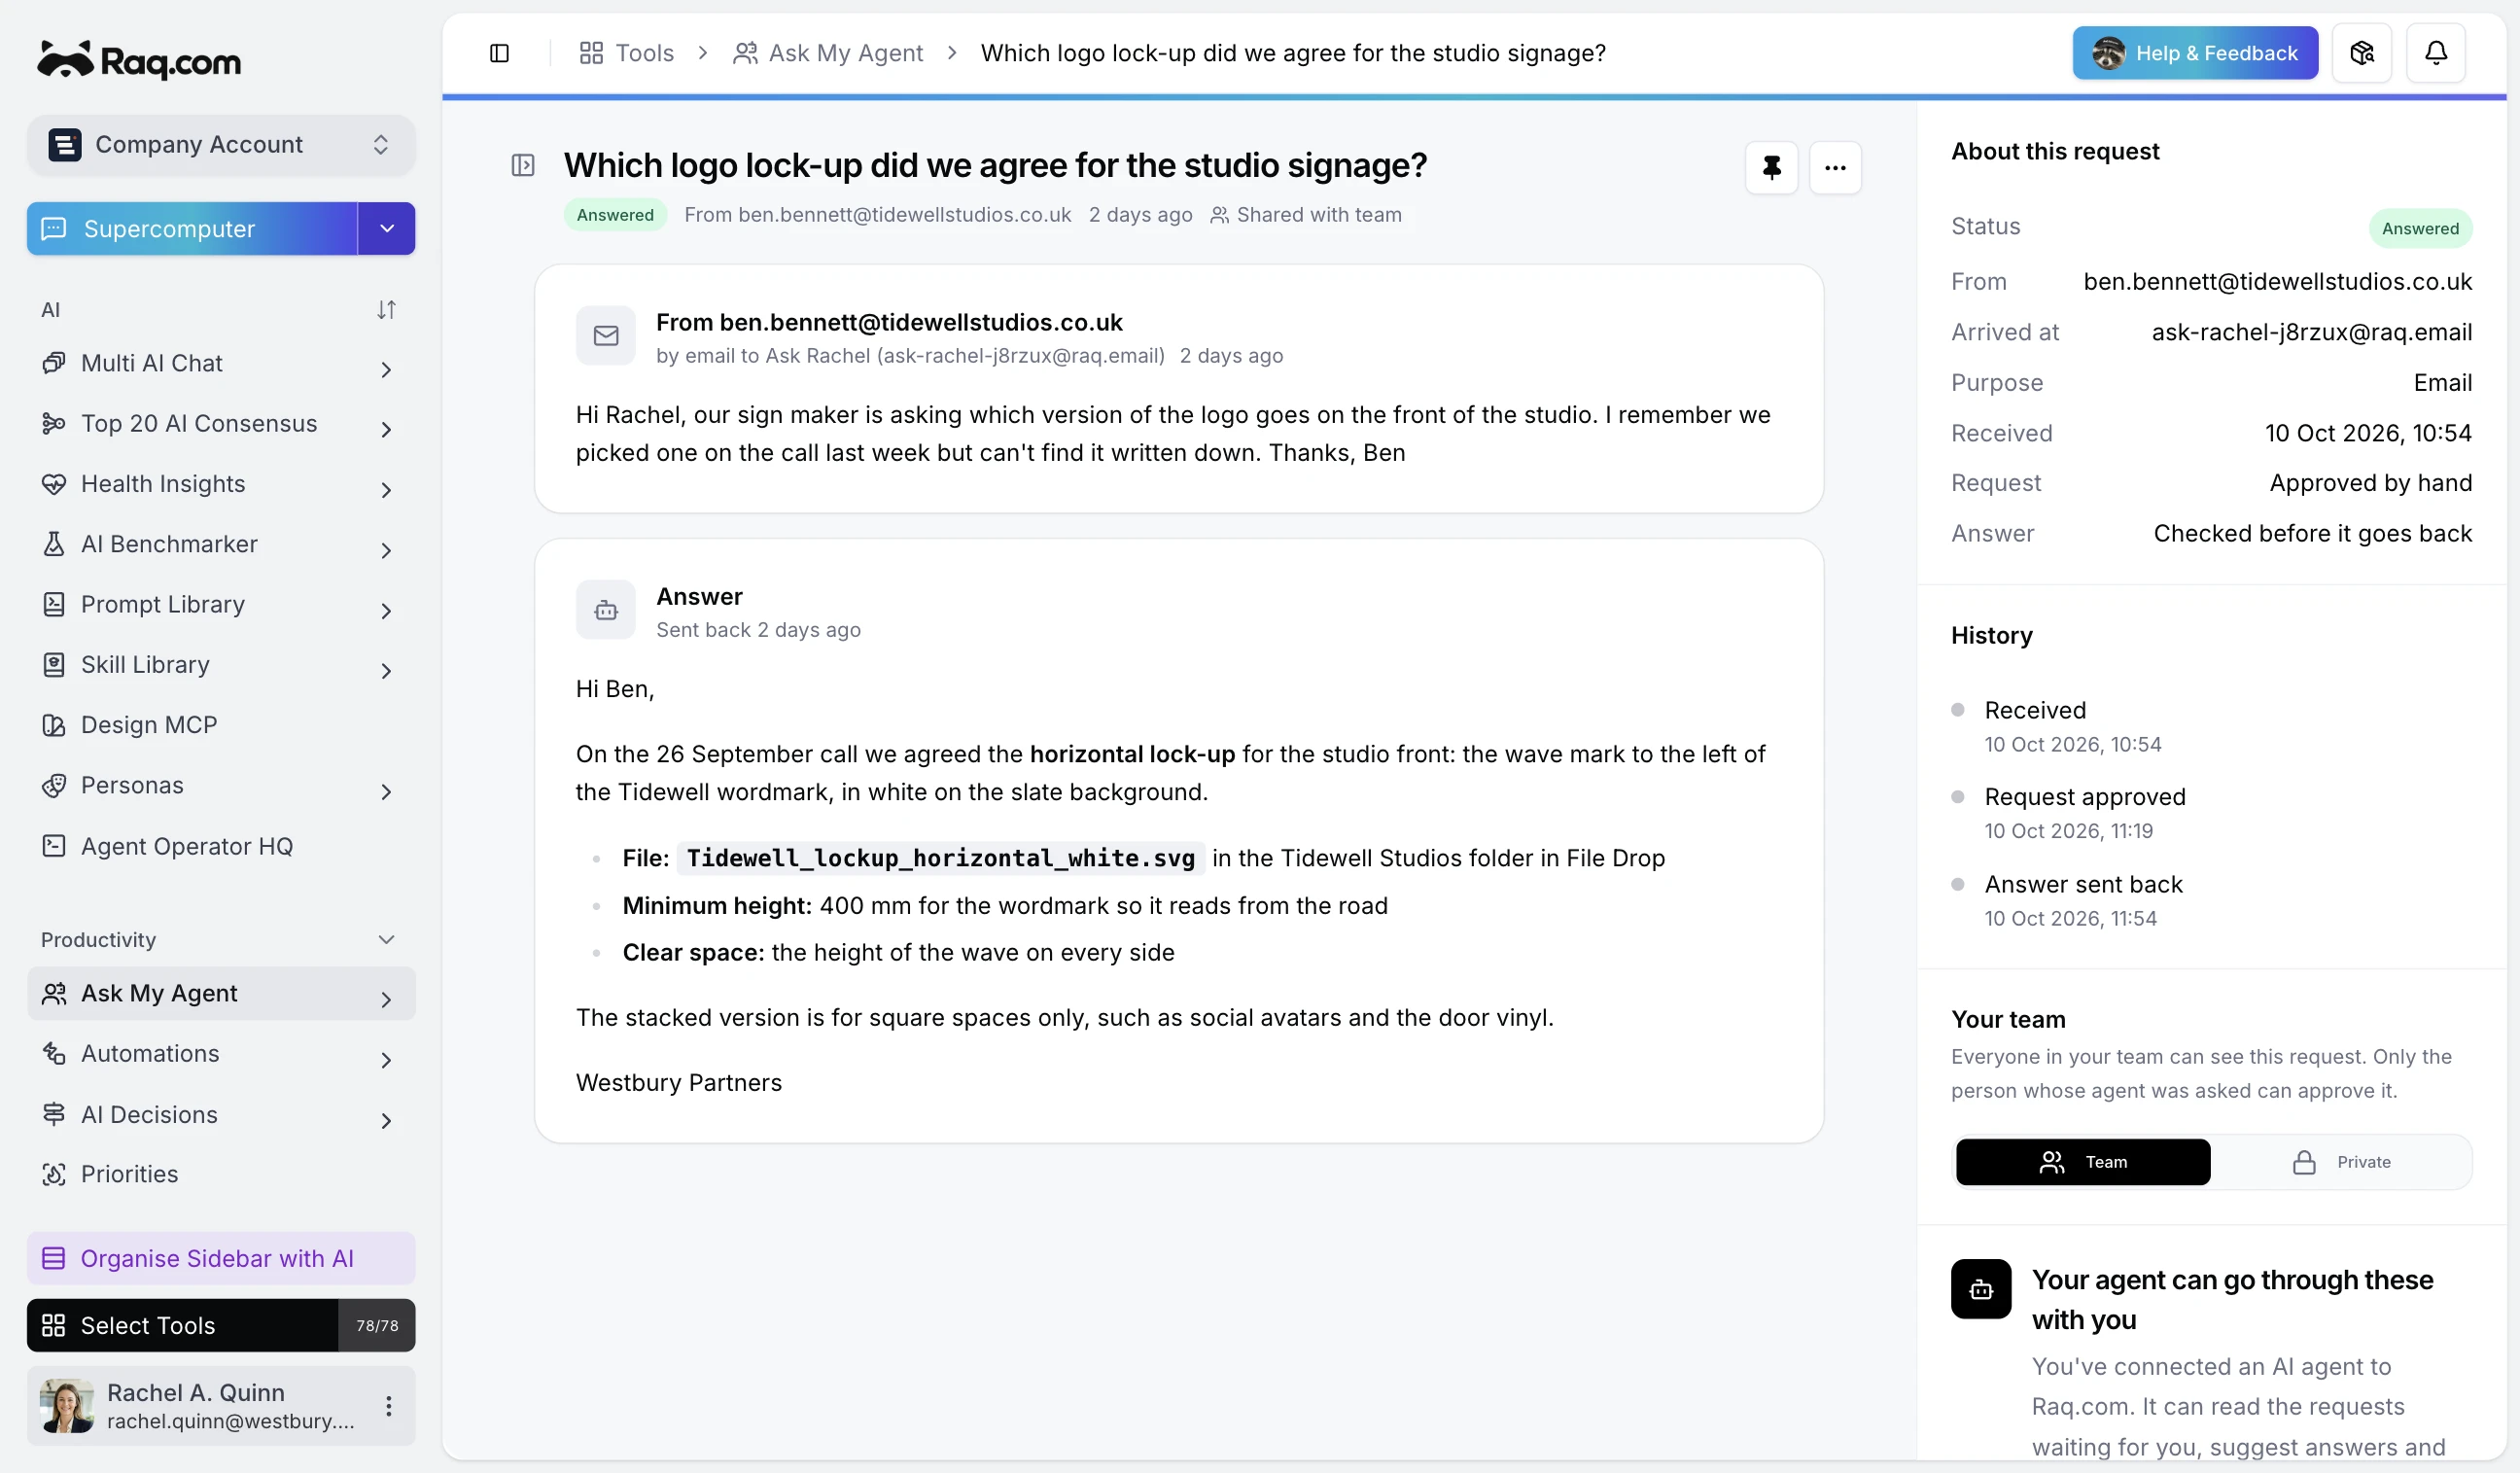Expand Health Insights submenu
This screenshot has width=2520, height=1473.
[x=386, y=489]
